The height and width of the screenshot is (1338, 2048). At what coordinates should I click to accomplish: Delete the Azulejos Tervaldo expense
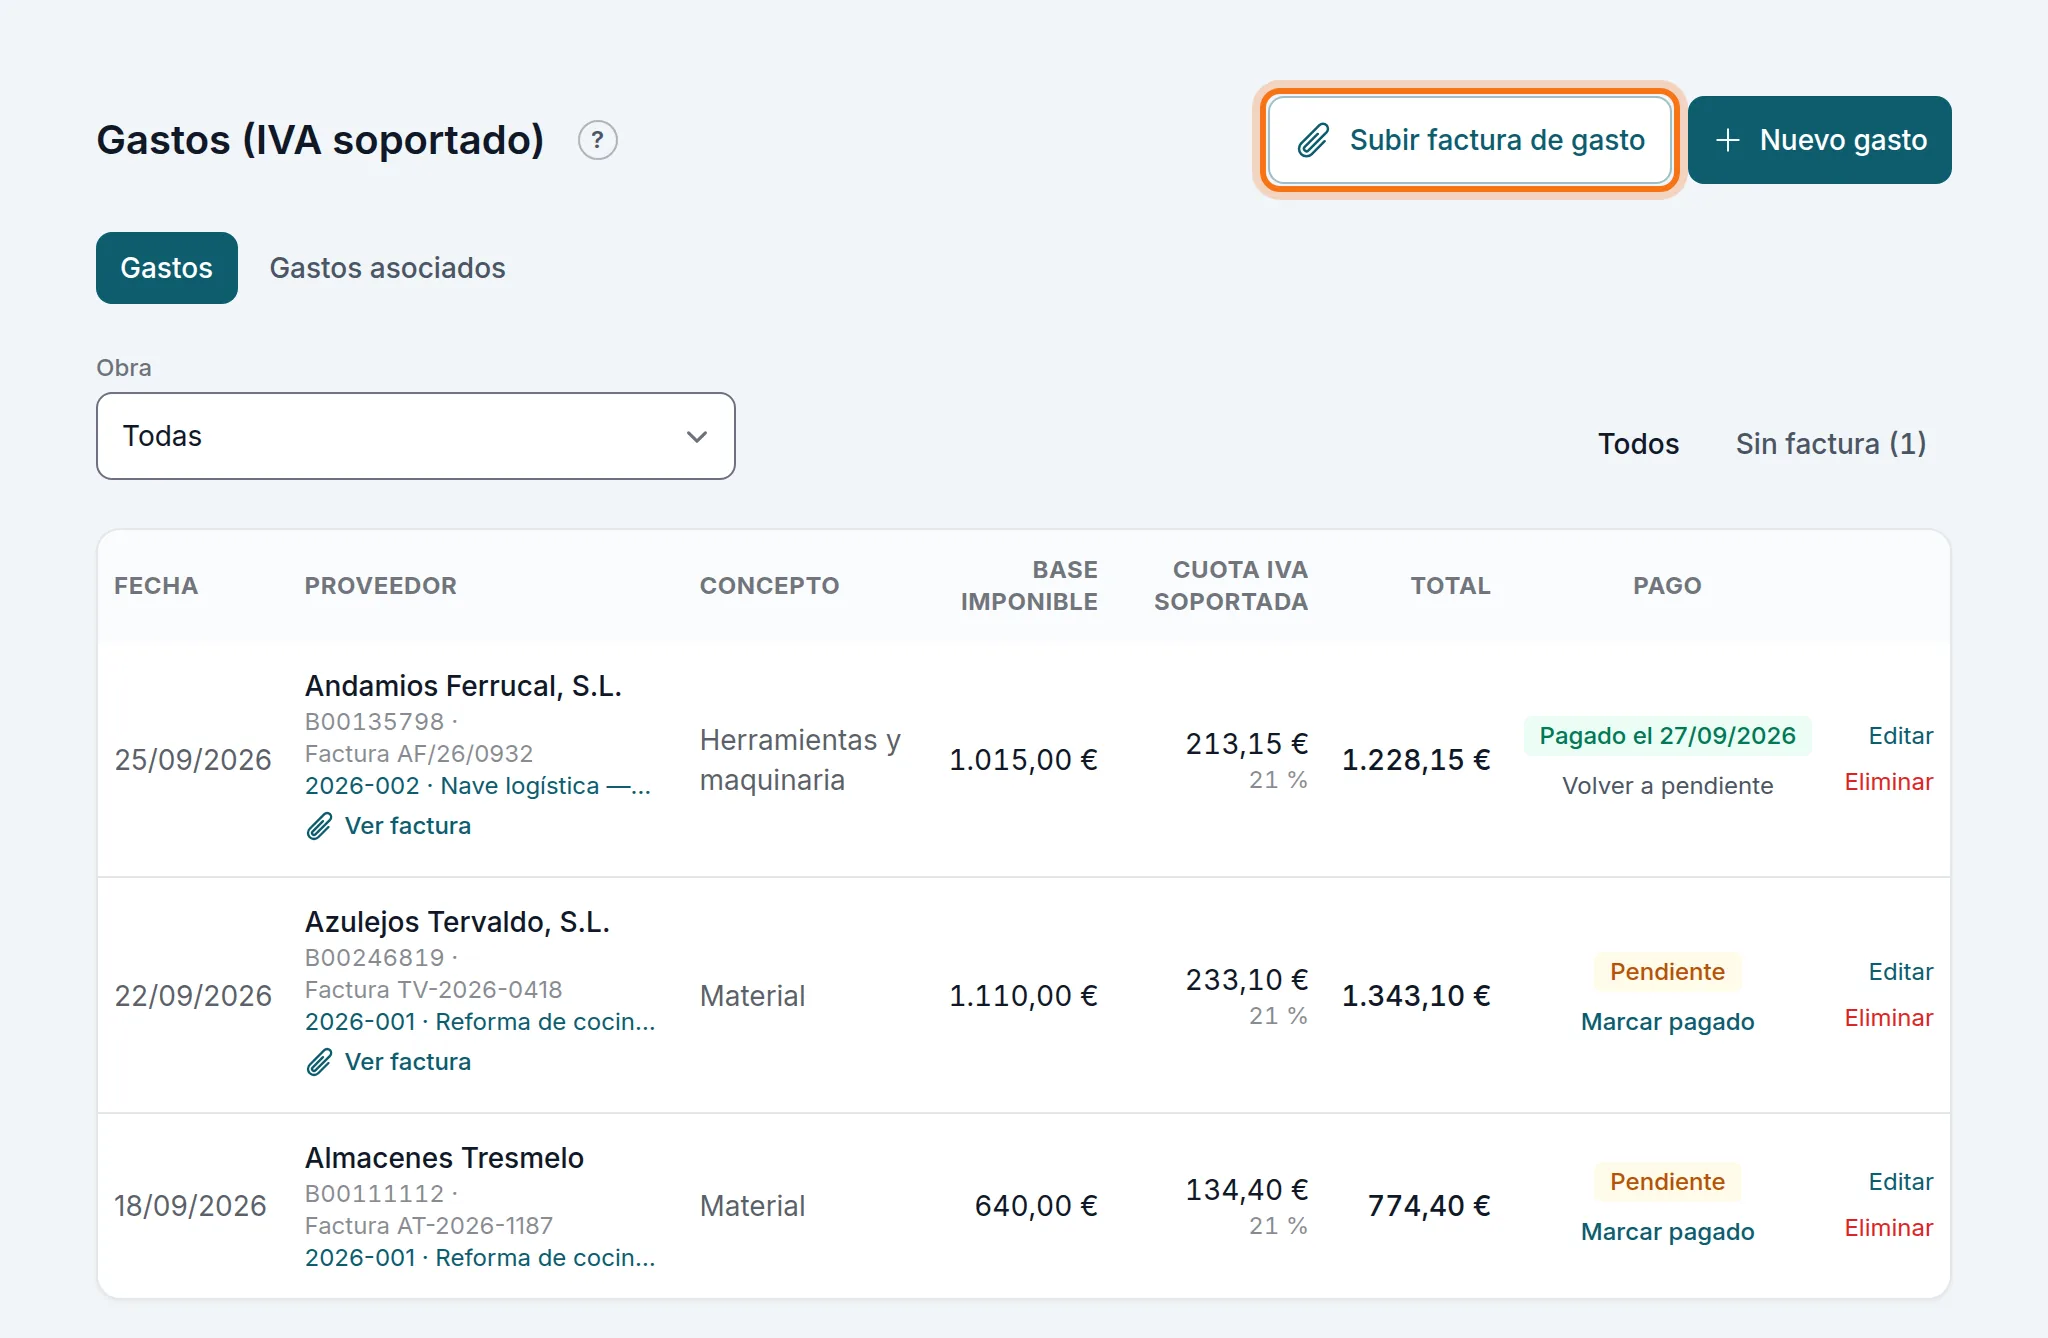click(x=1889, y=1018)
